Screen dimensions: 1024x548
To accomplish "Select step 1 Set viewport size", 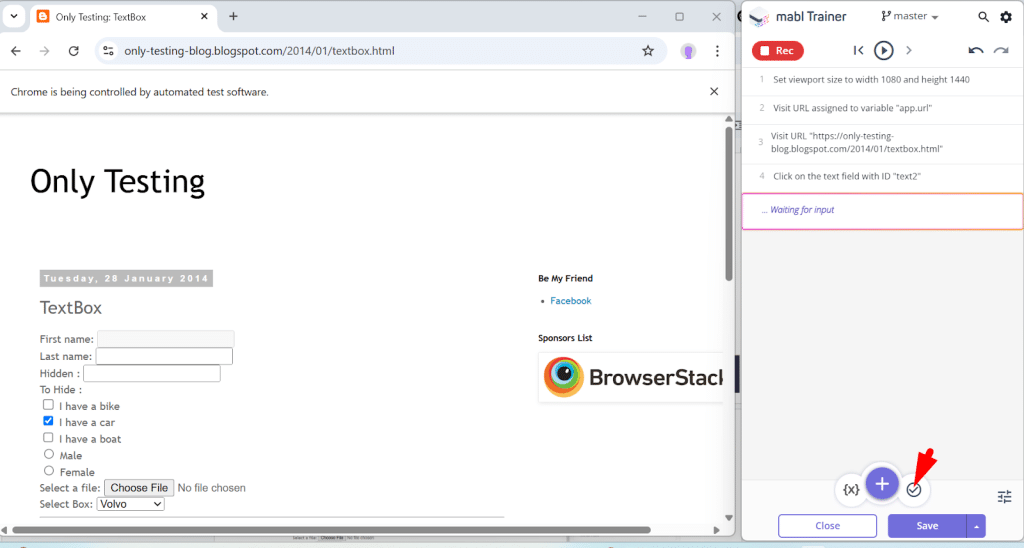I will pyautogui.click(x=882, y=80).
